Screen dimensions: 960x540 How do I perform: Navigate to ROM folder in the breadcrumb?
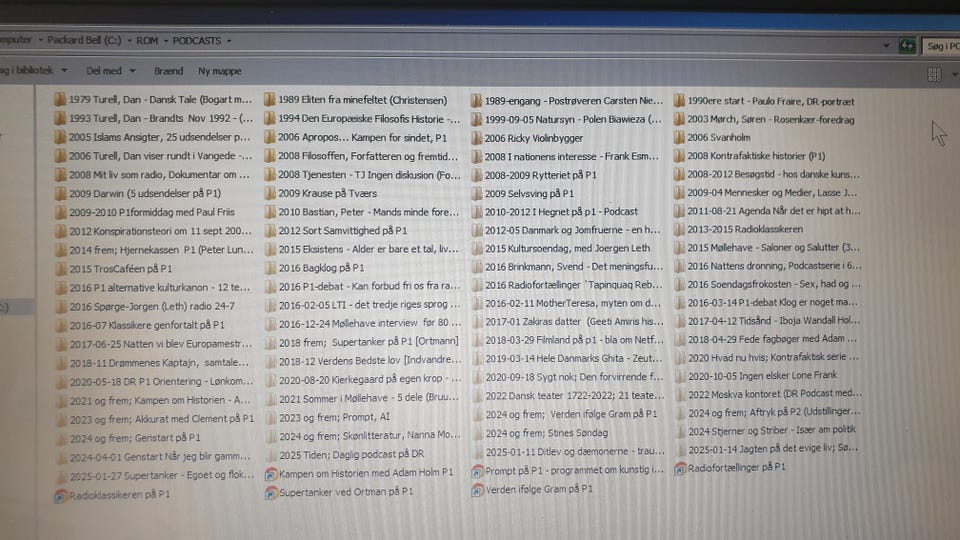pos(147,40)
